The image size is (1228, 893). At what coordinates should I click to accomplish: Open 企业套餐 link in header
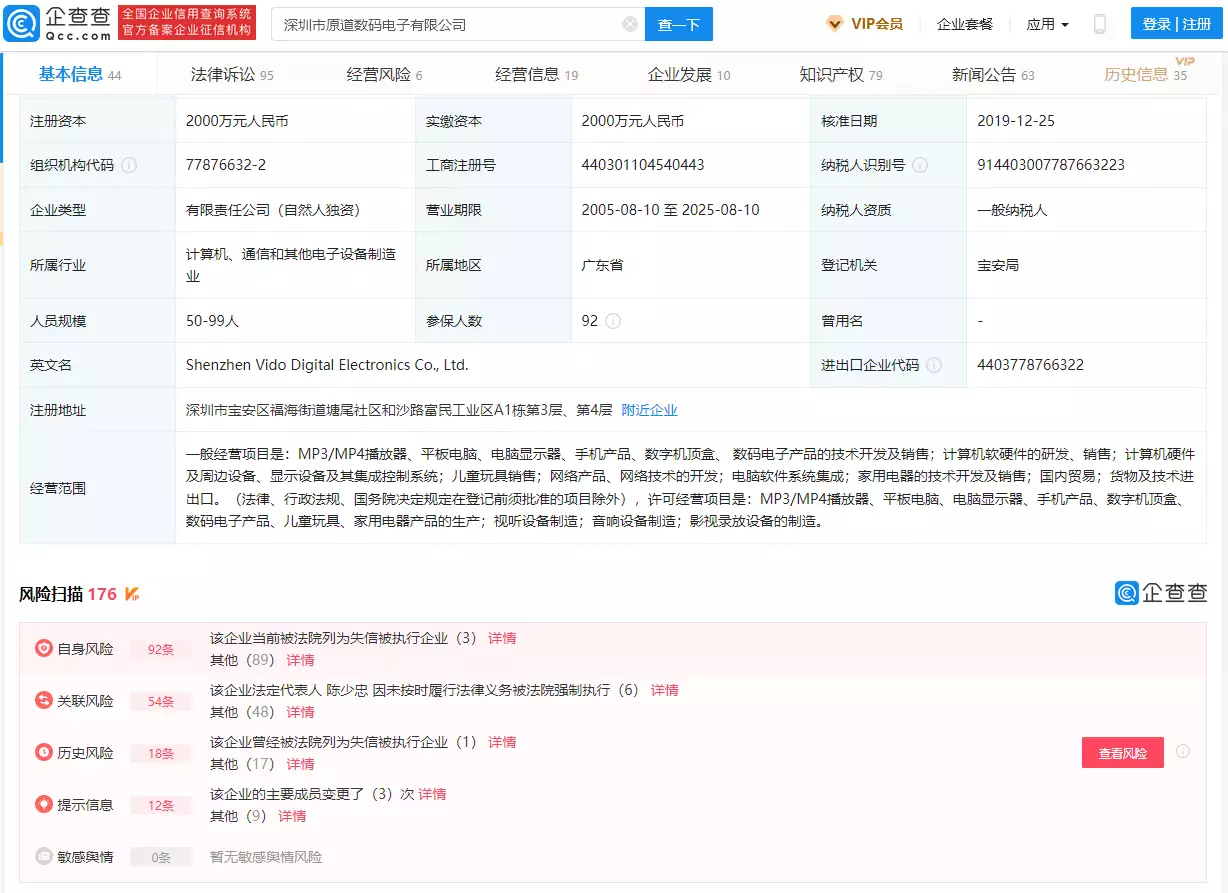pyautogui.click(x=965, y=24)
